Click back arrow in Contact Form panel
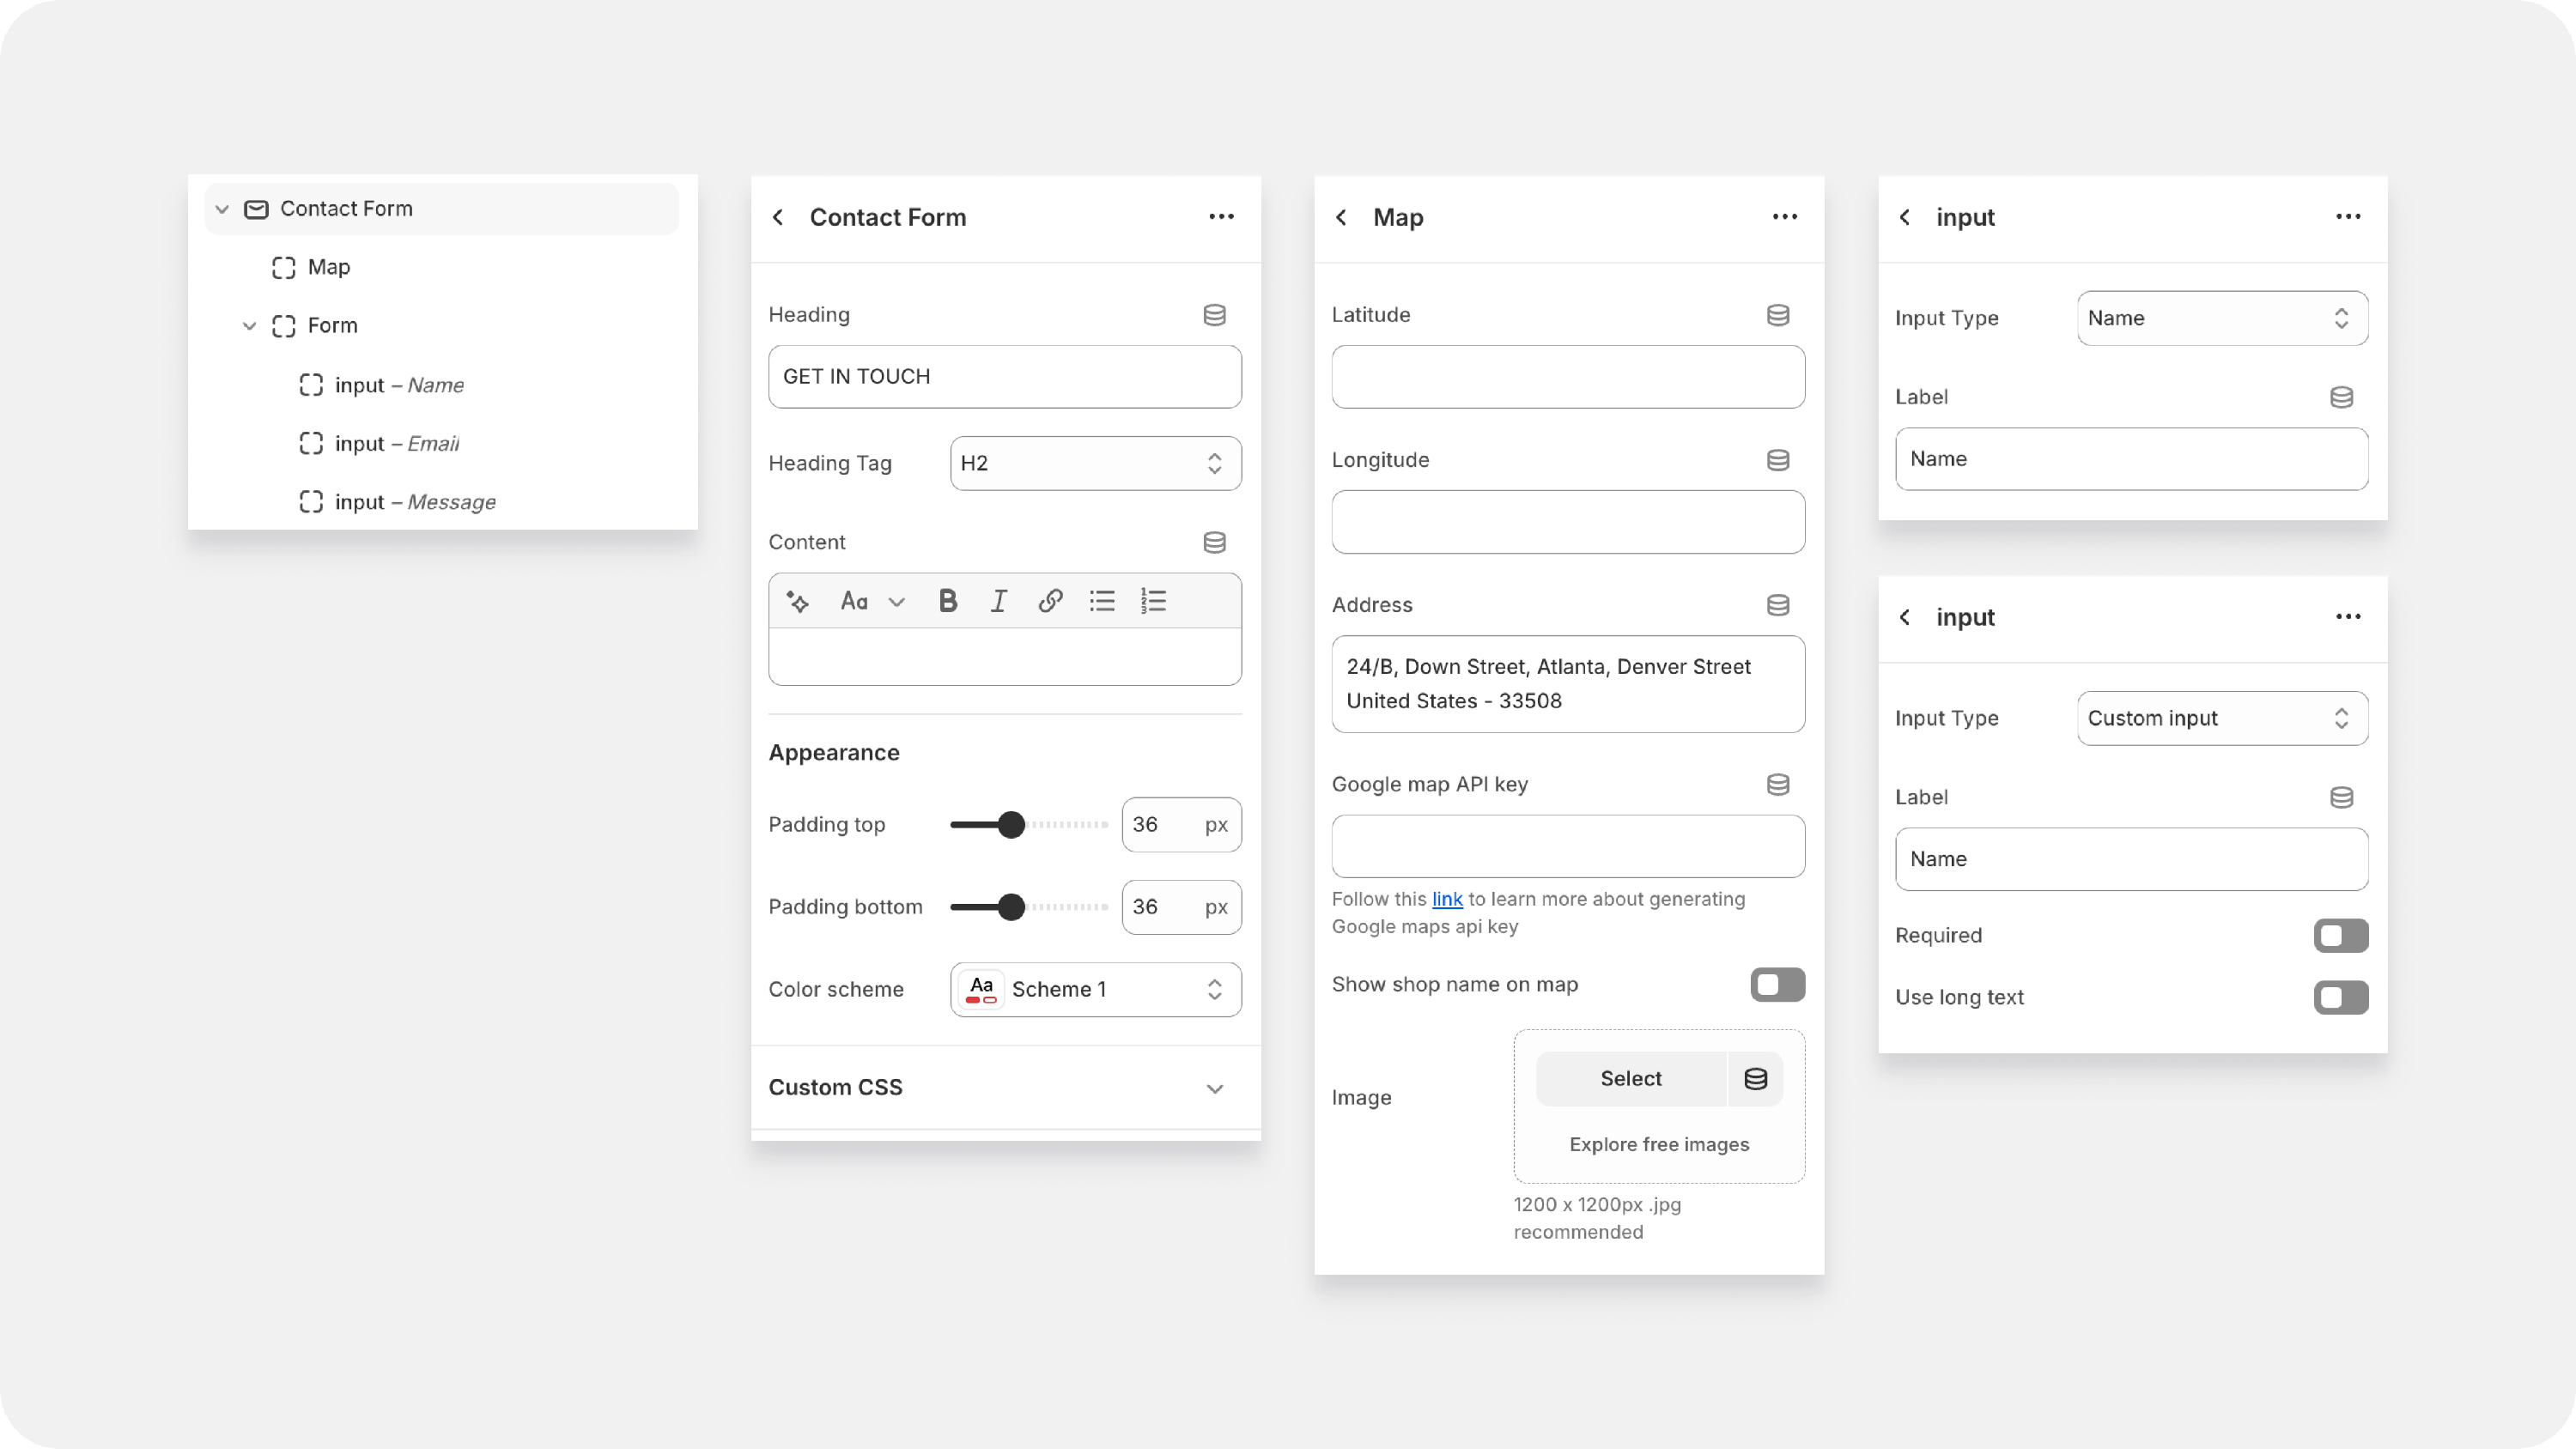Viewport: 2576px width, 1449px height. [x=778, y=217]
